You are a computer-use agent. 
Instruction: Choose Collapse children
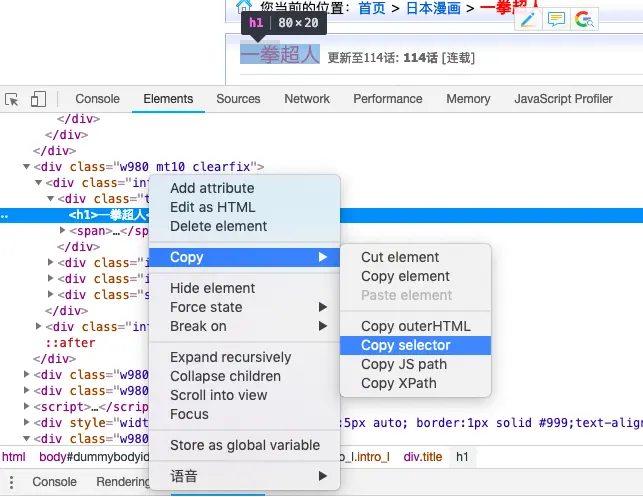[245, 376]
